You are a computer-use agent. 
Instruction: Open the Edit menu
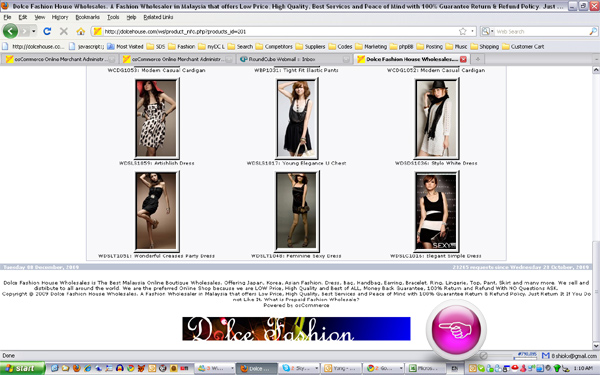pyautogui.click(x=23, y=17)
